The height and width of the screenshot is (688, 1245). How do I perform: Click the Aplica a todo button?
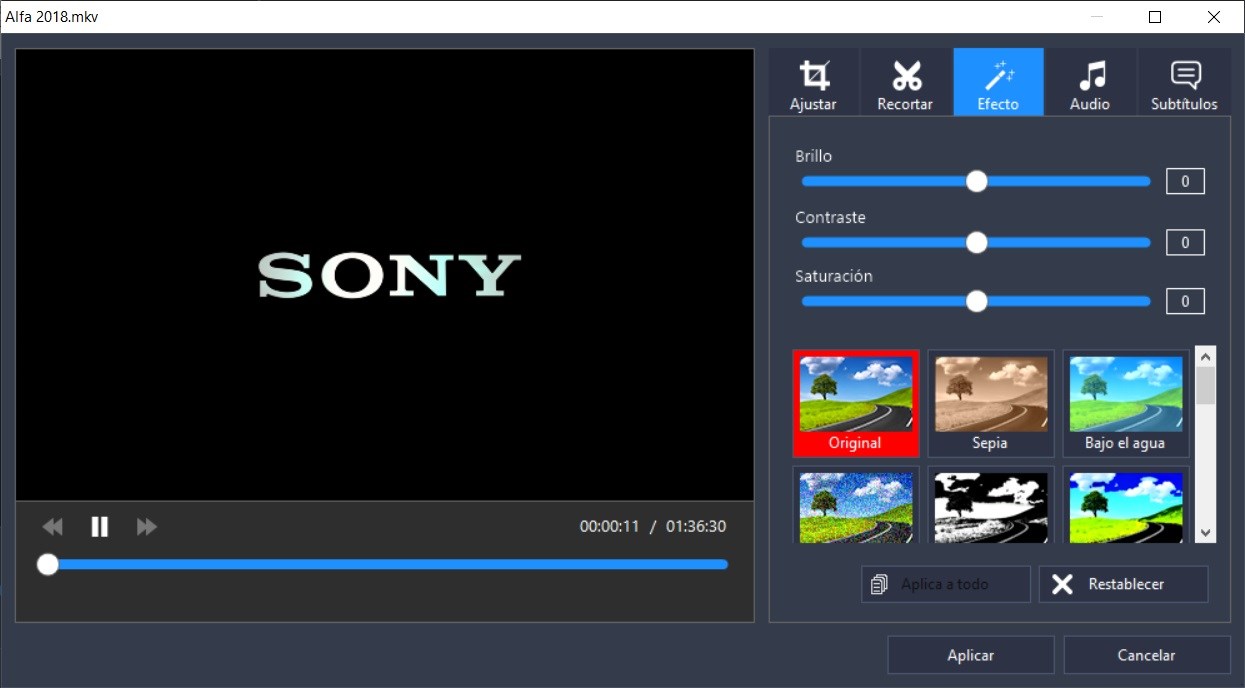[x=946, y=584]
